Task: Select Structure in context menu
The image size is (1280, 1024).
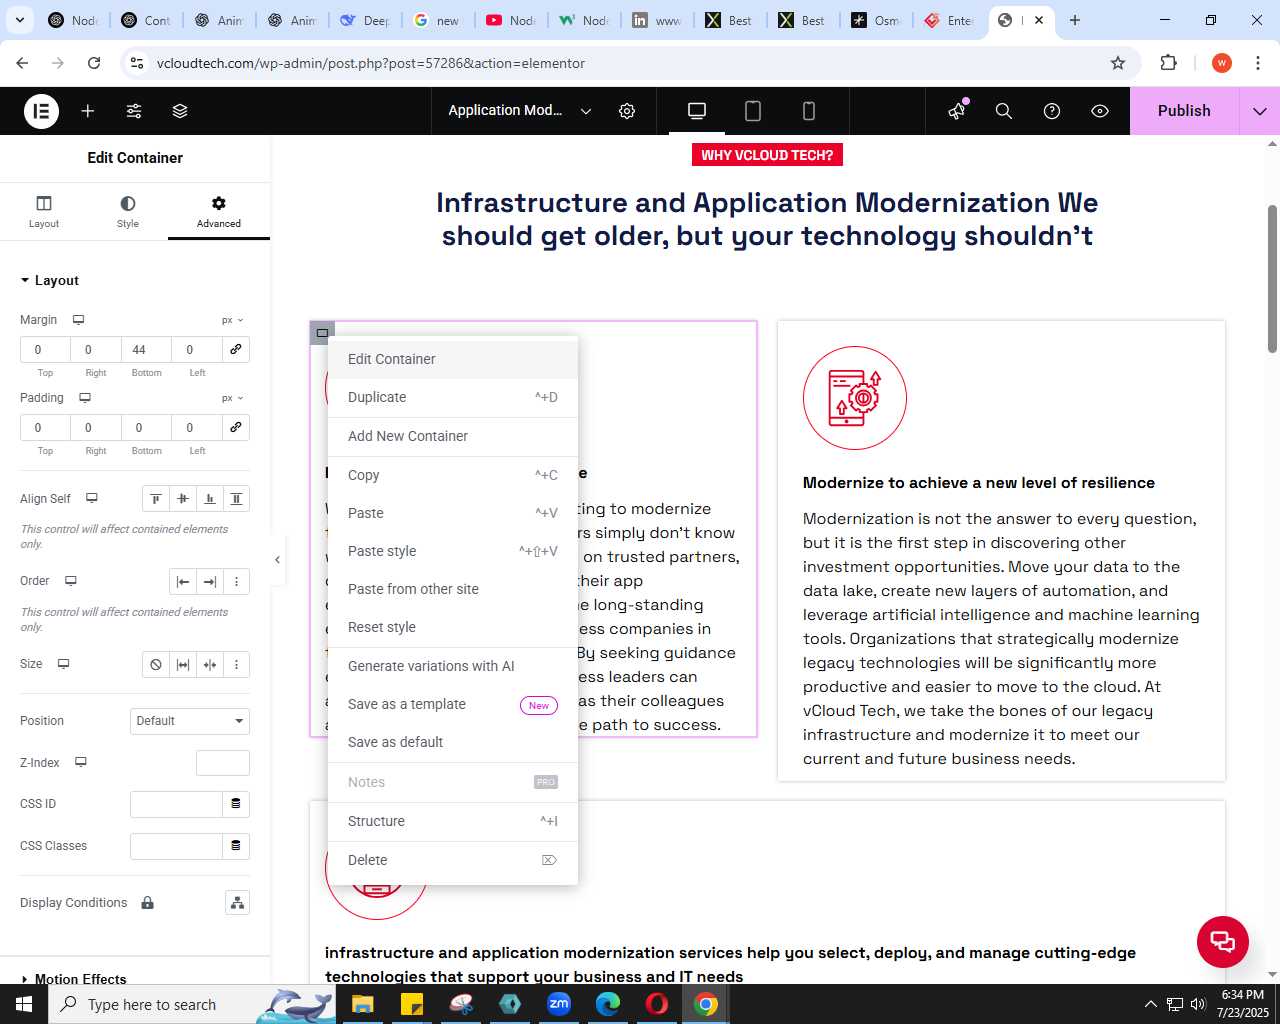Action: pos(453,821)
